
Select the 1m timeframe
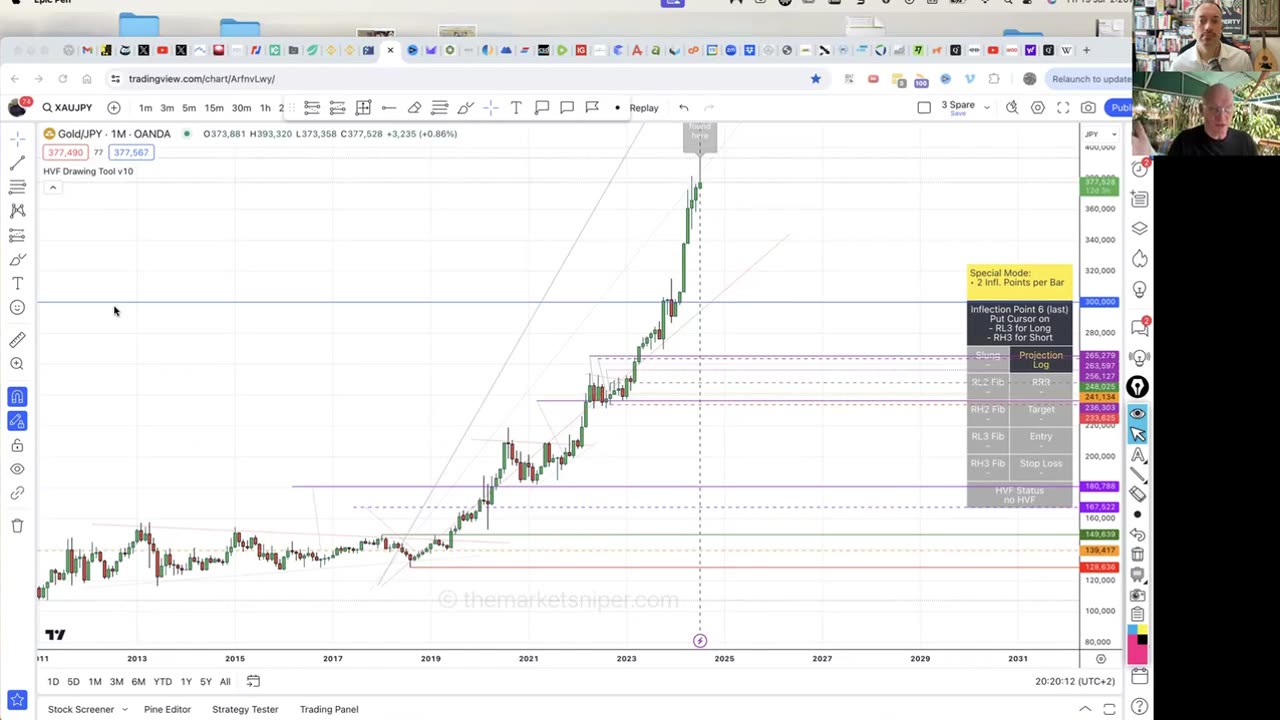(145, 108)
